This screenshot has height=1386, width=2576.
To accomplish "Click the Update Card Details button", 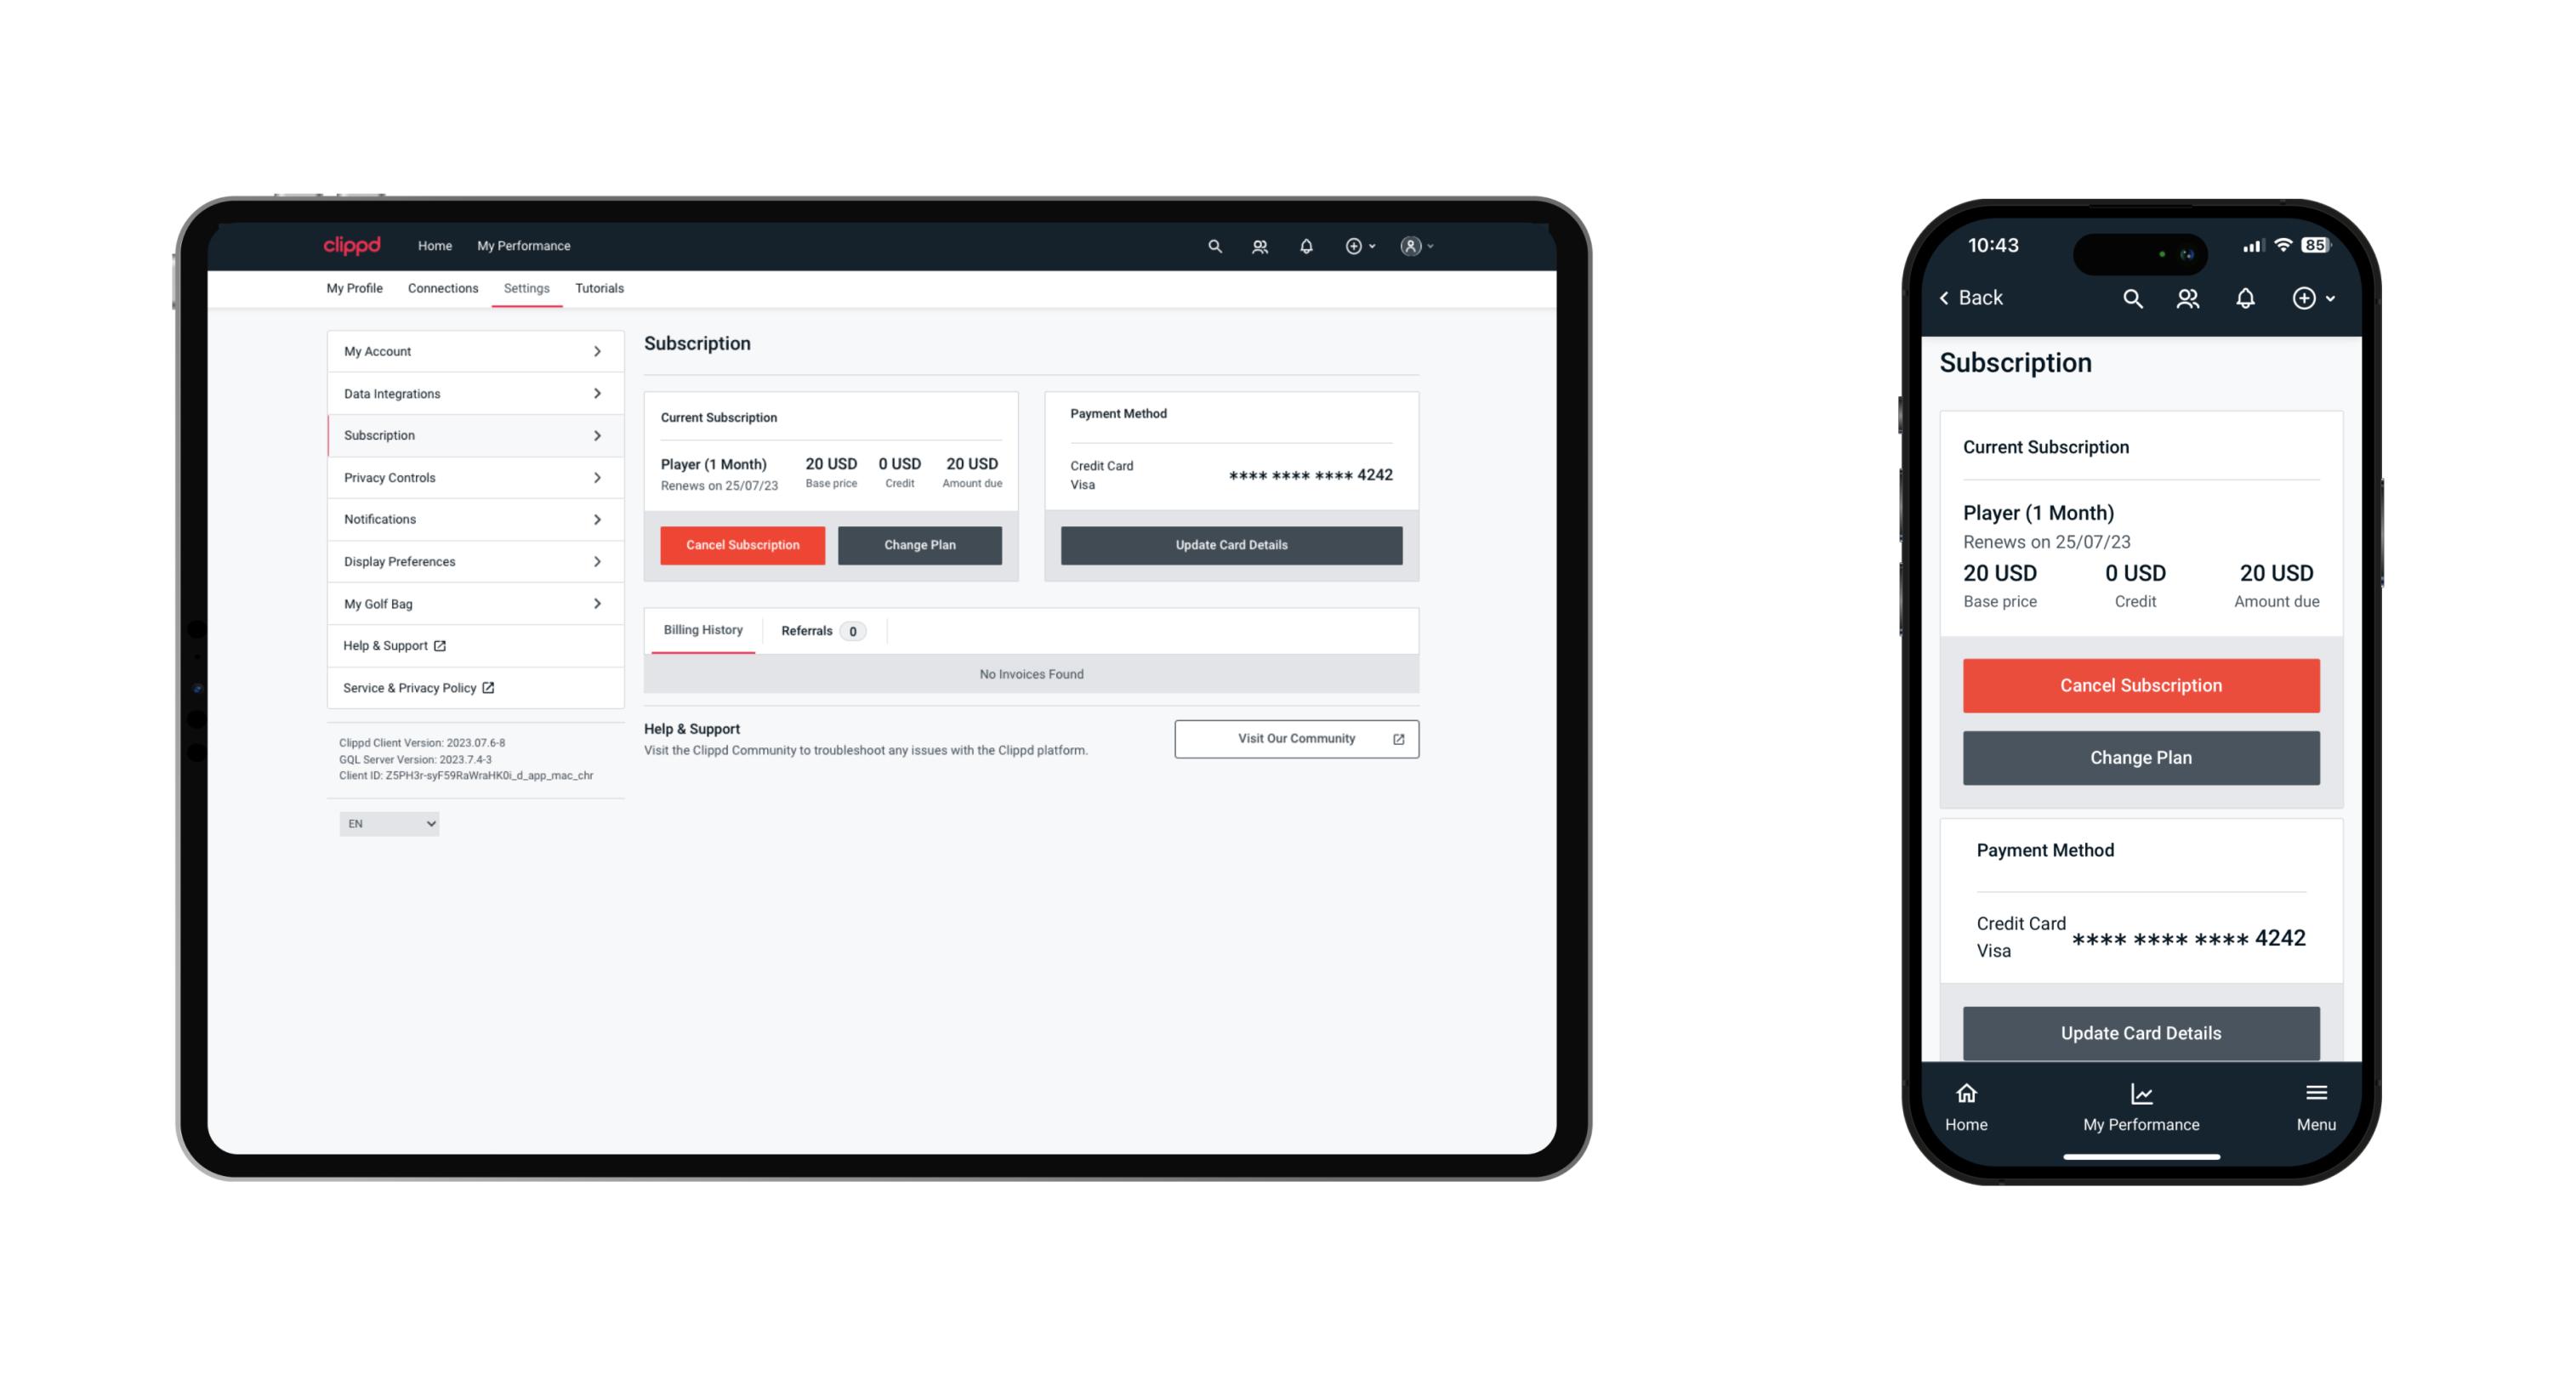I will (x=1229, y=544).
